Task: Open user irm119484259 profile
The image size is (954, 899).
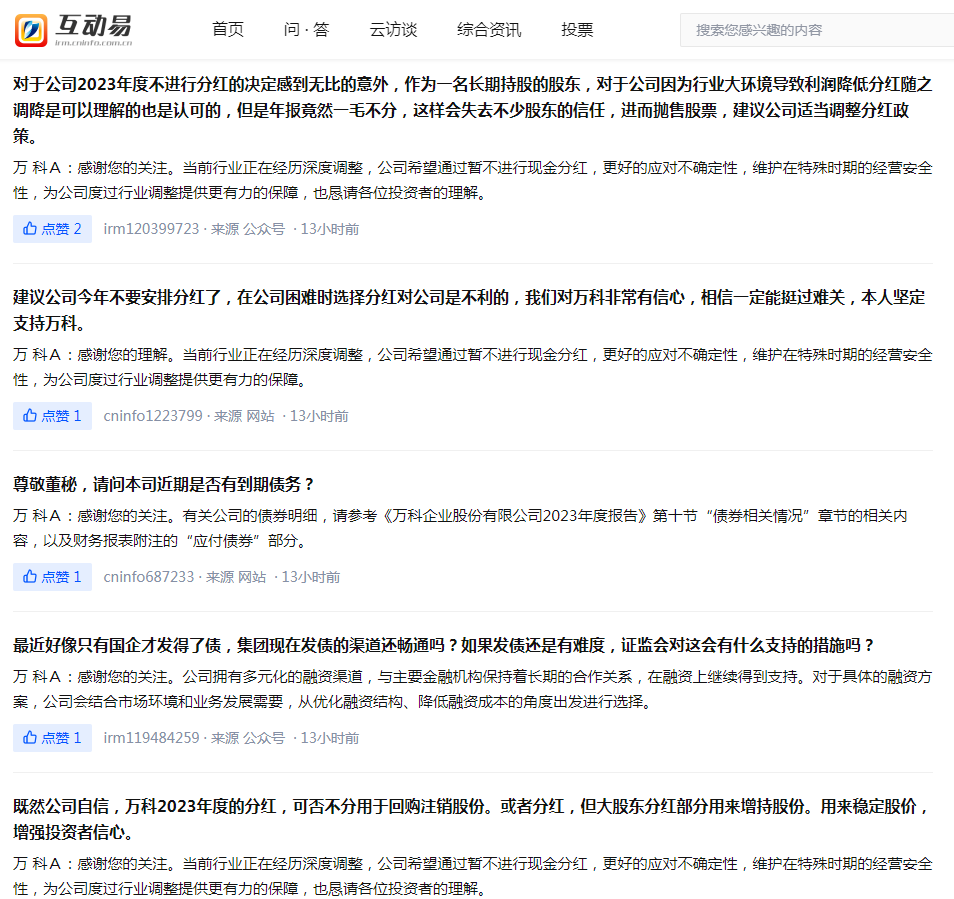Action: click(151, 738)
